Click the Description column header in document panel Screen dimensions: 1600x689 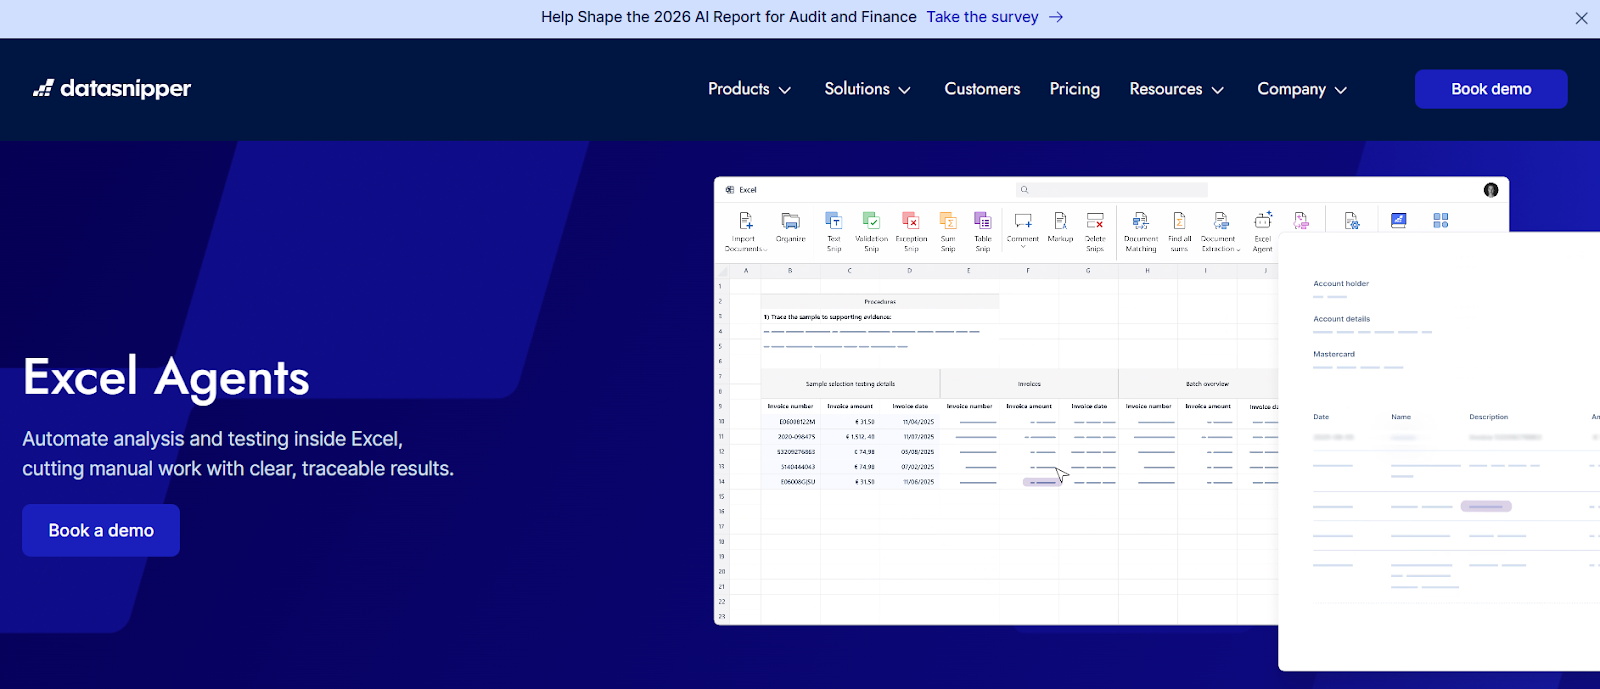(x=1488, y=417)
